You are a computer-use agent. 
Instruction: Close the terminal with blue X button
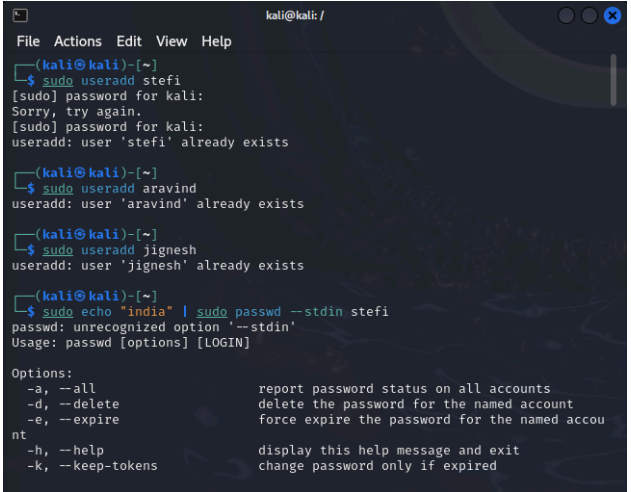point(612,16)
